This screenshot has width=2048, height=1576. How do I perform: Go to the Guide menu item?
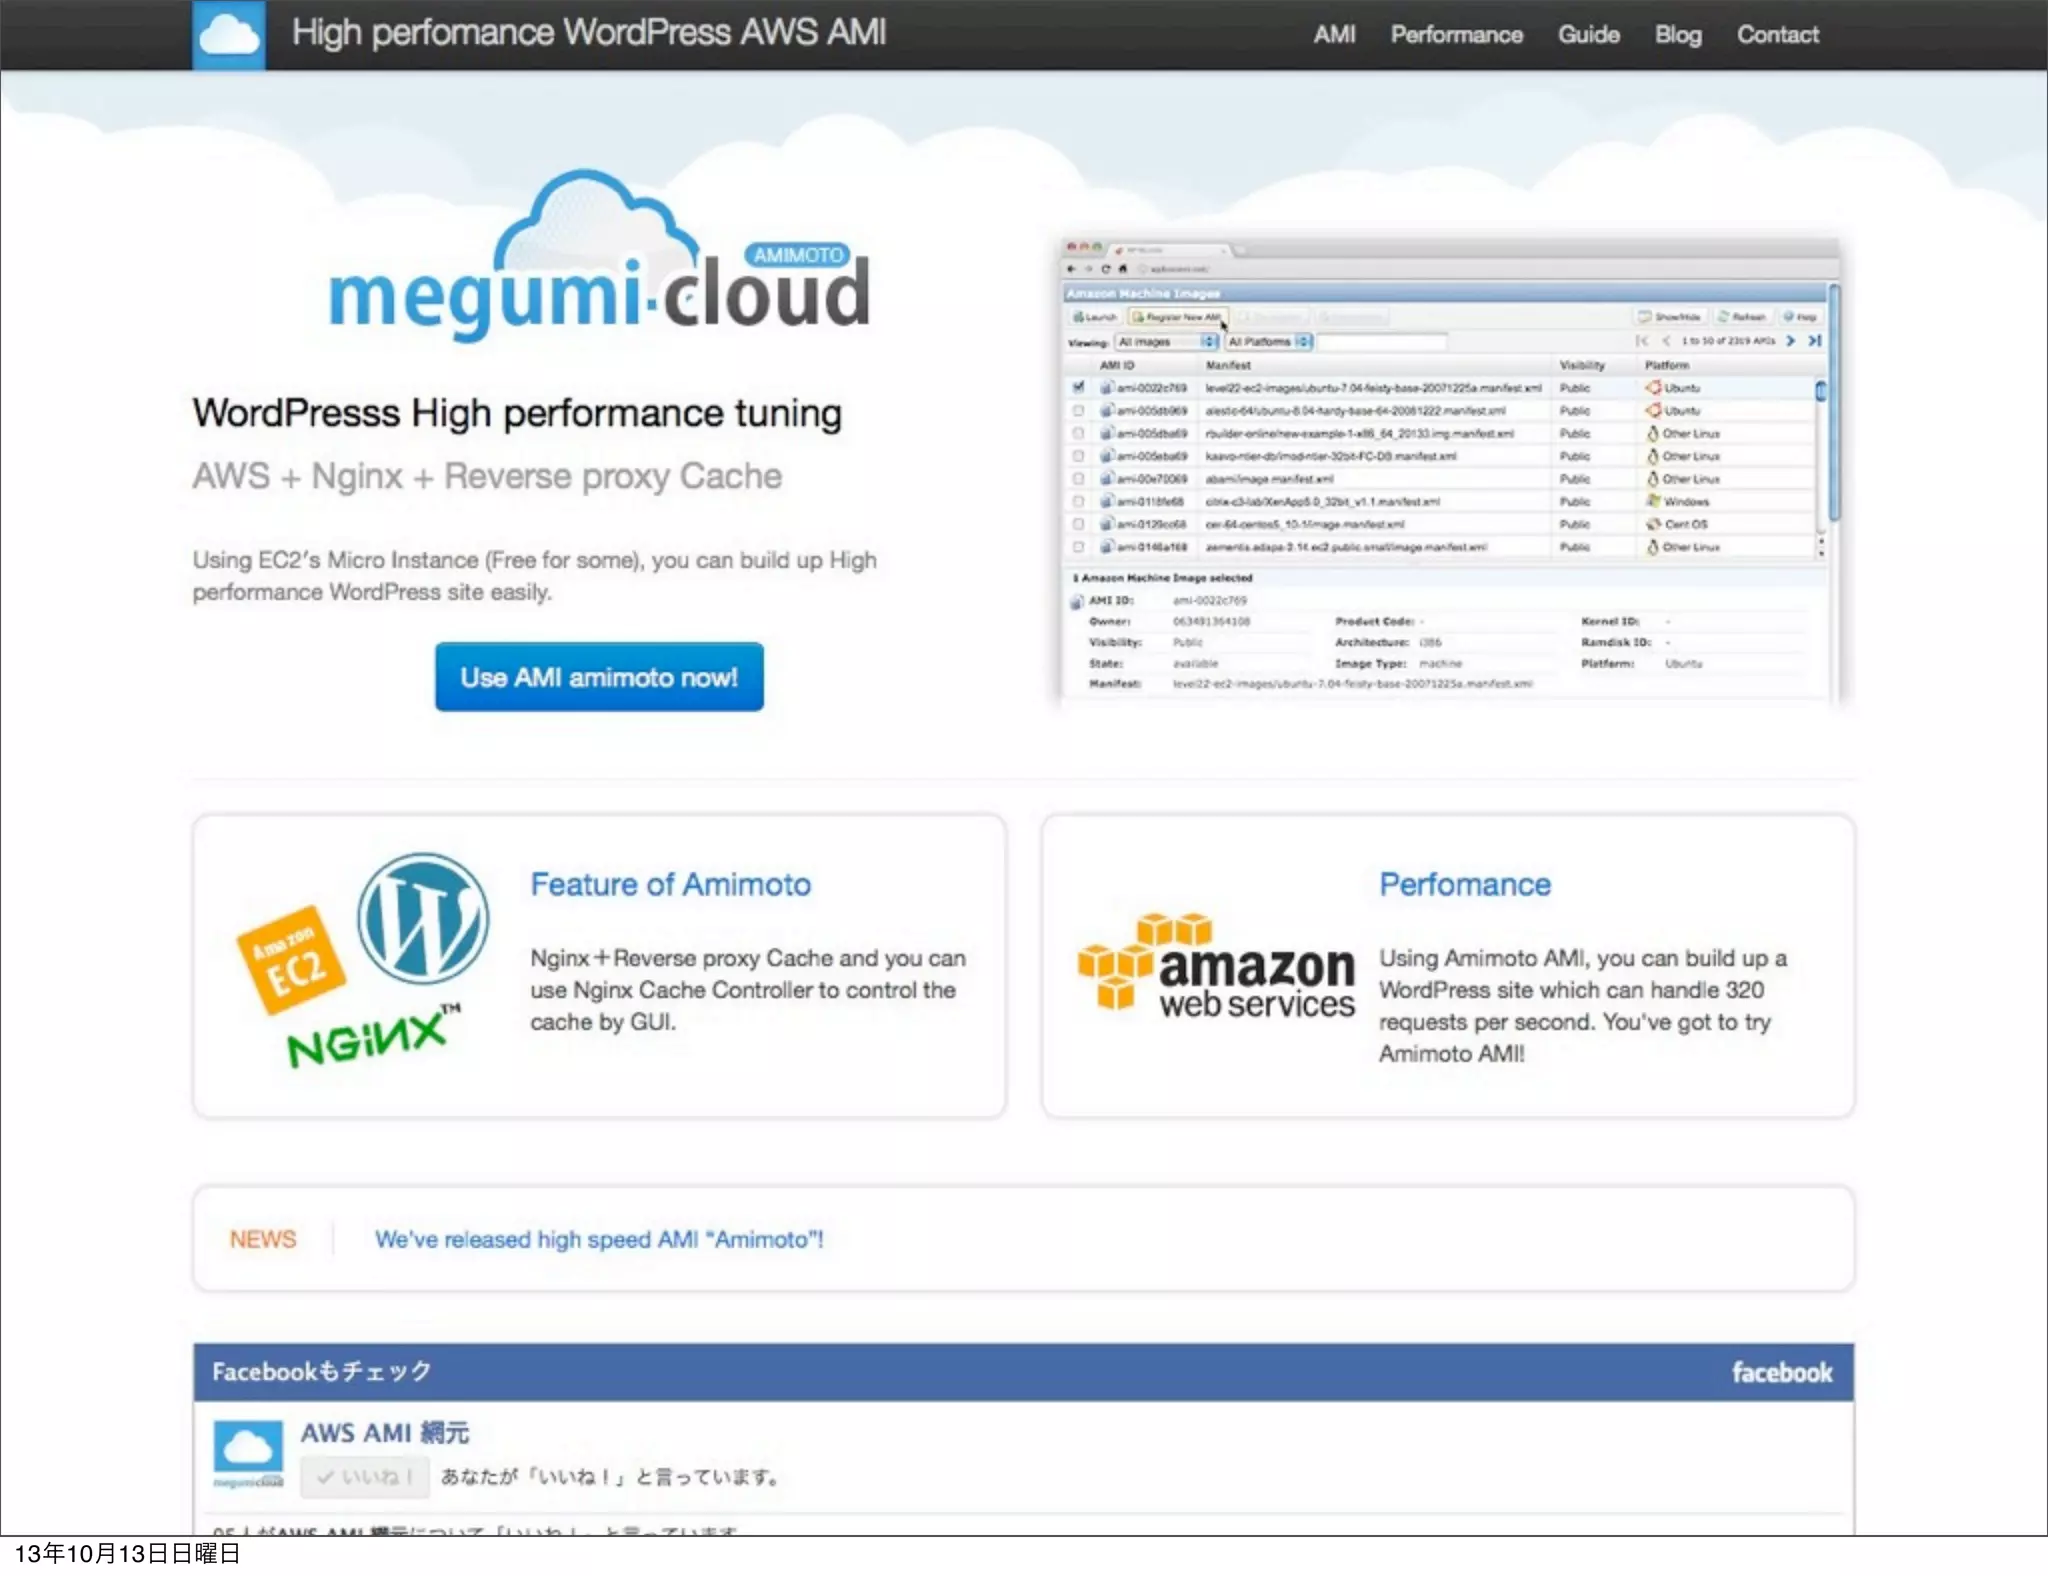tap(1588, 35)
